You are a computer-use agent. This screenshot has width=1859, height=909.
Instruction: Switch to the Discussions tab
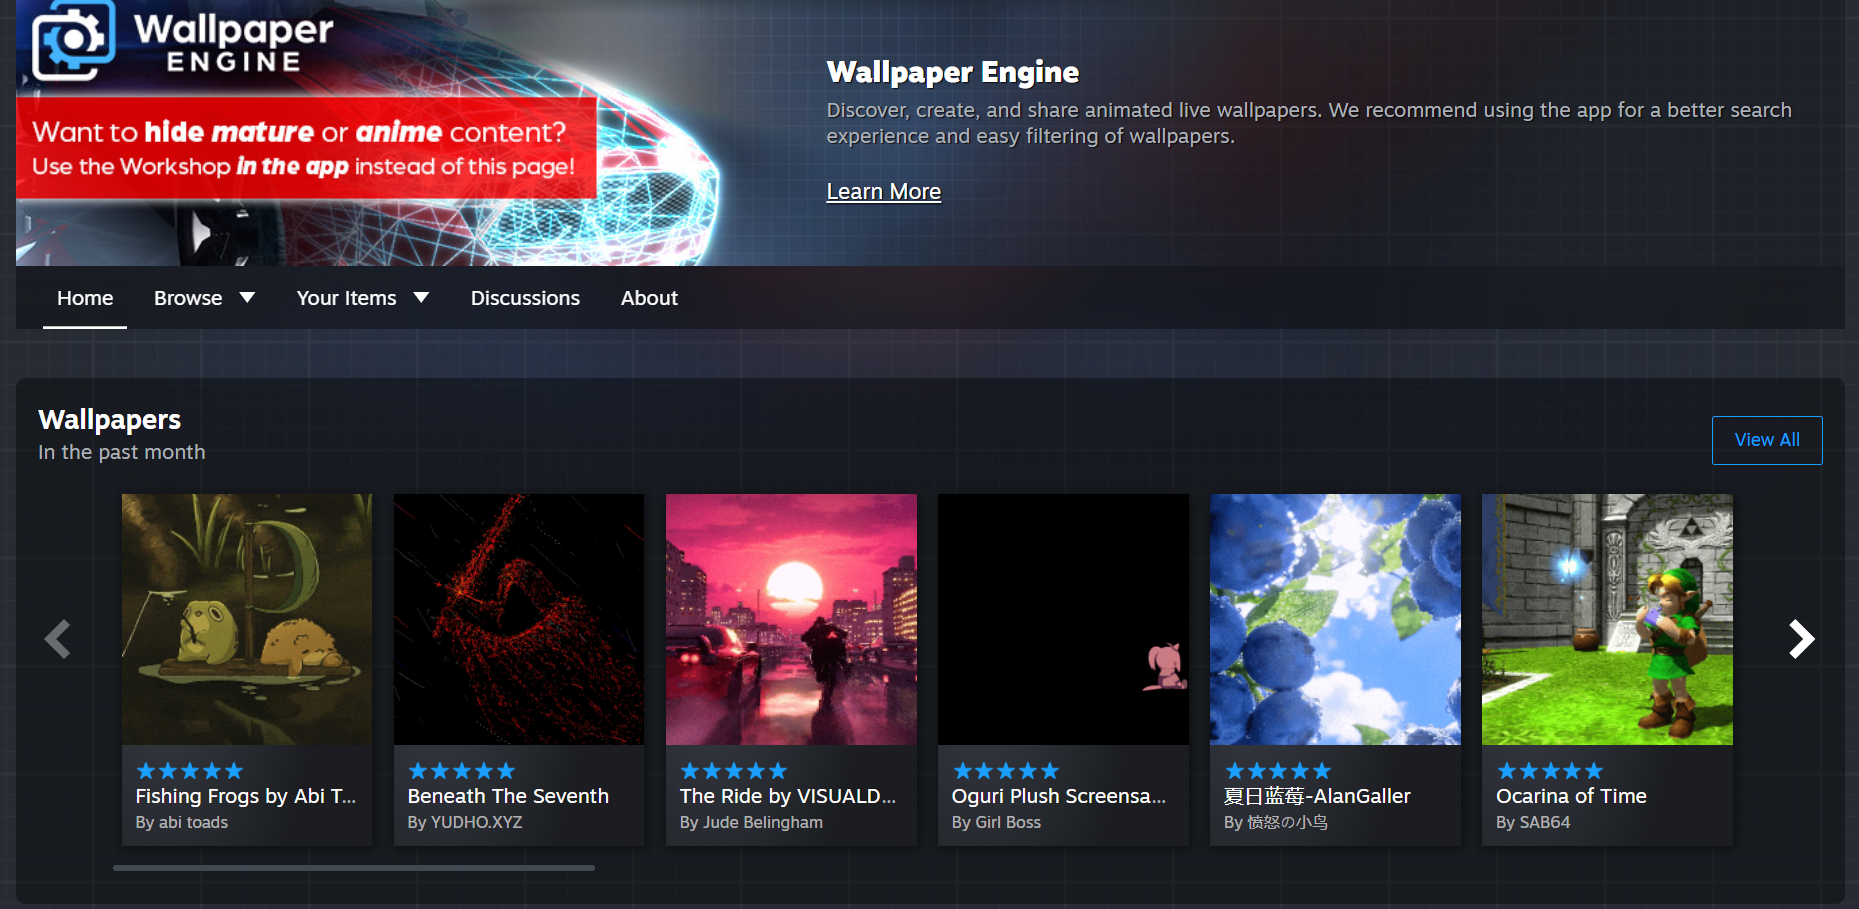pyautogui.click(x=525, y=298)
